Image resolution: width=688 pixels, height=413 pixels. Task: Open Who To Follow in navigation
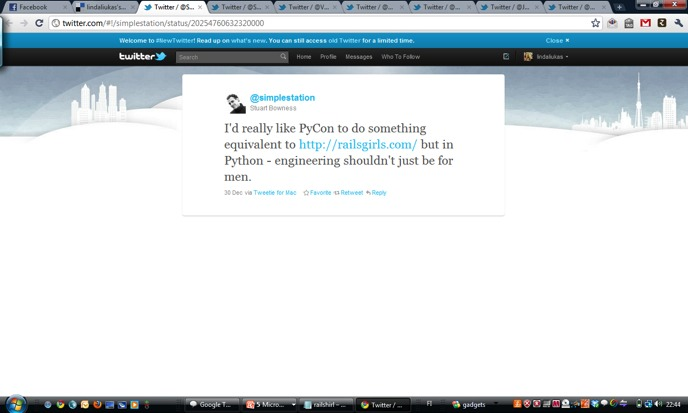click(x=401, y=57)
